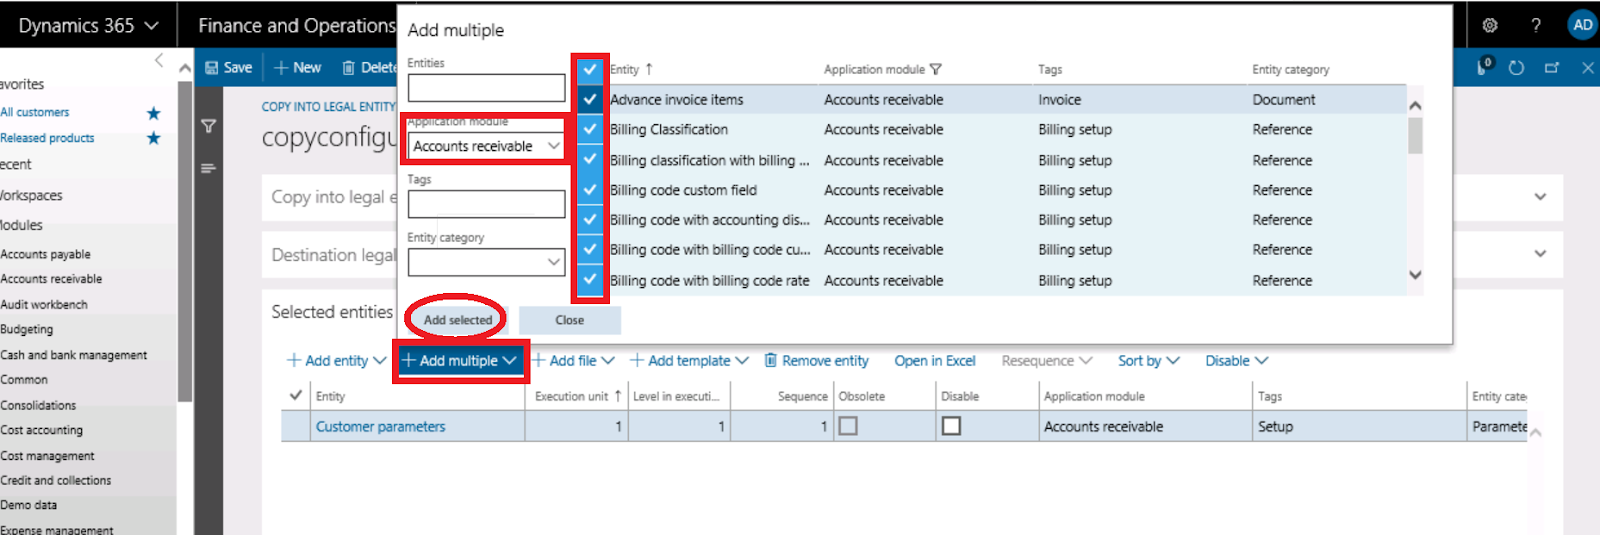The width and height of the screenshot is (1600, 535).
Task: Click the Save toolbar button
Action: coord(228,68)
